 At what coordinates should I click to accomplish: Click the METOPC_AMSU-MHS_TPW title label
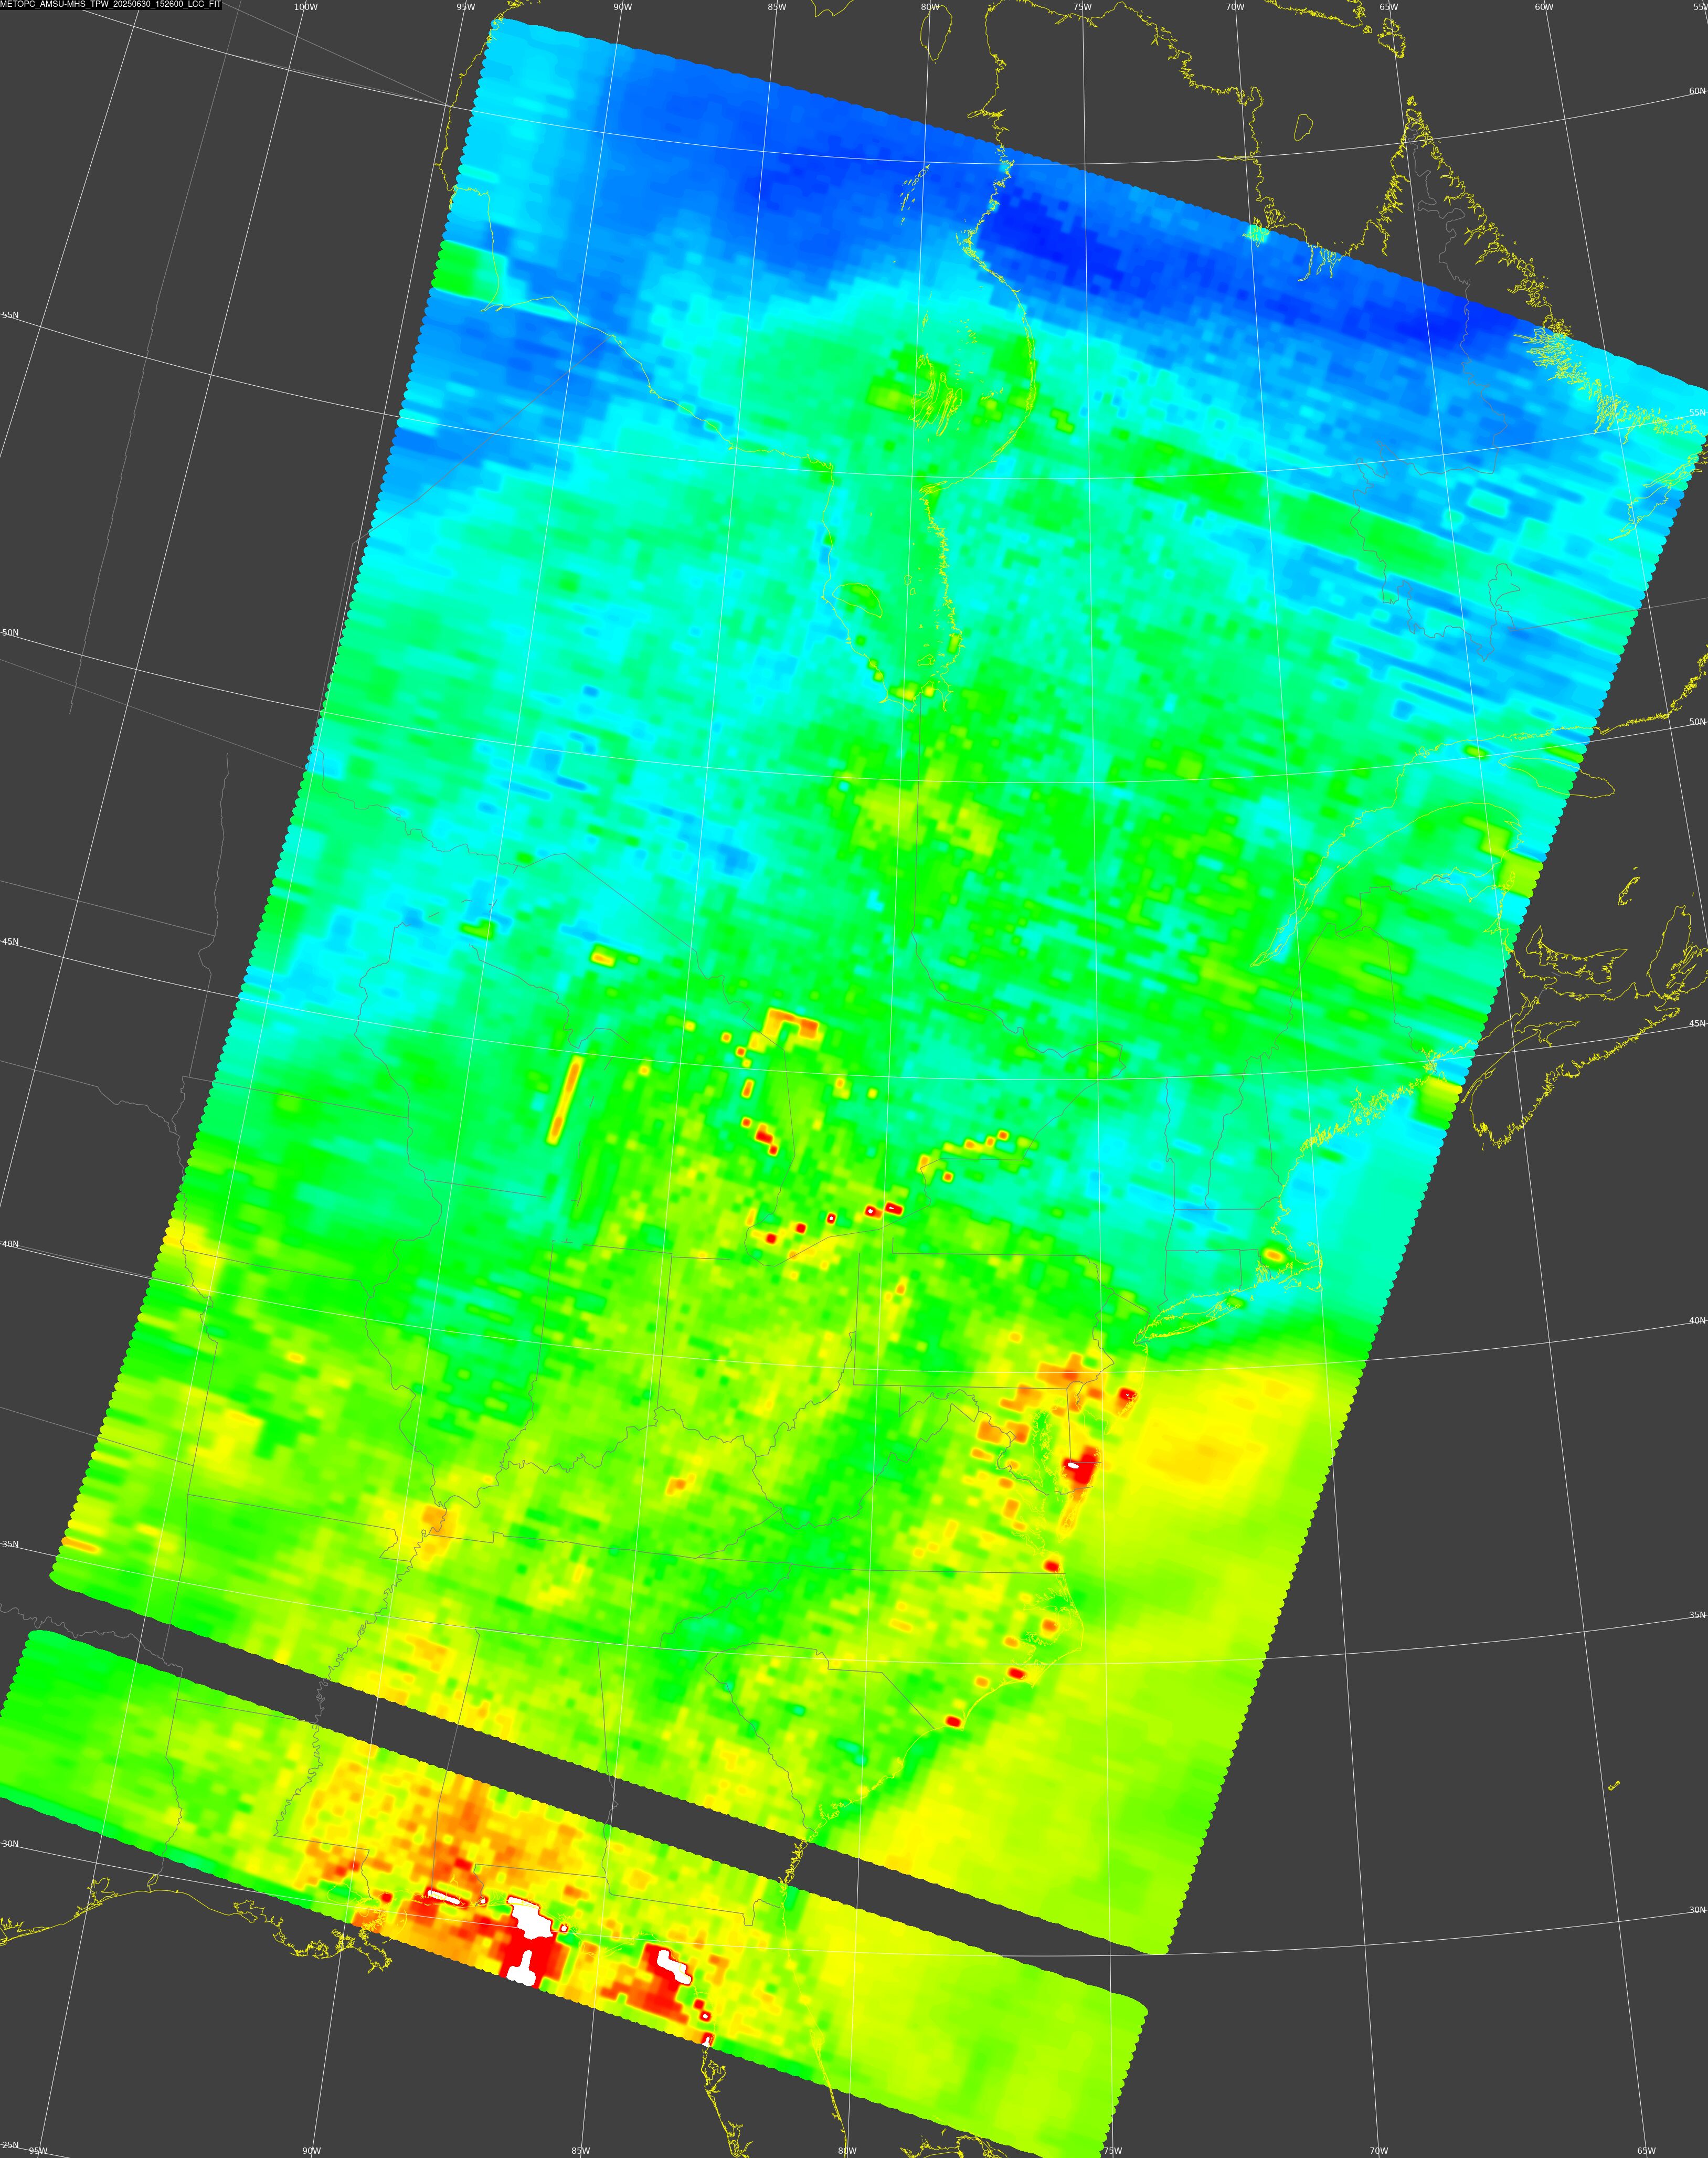(111, 5)
